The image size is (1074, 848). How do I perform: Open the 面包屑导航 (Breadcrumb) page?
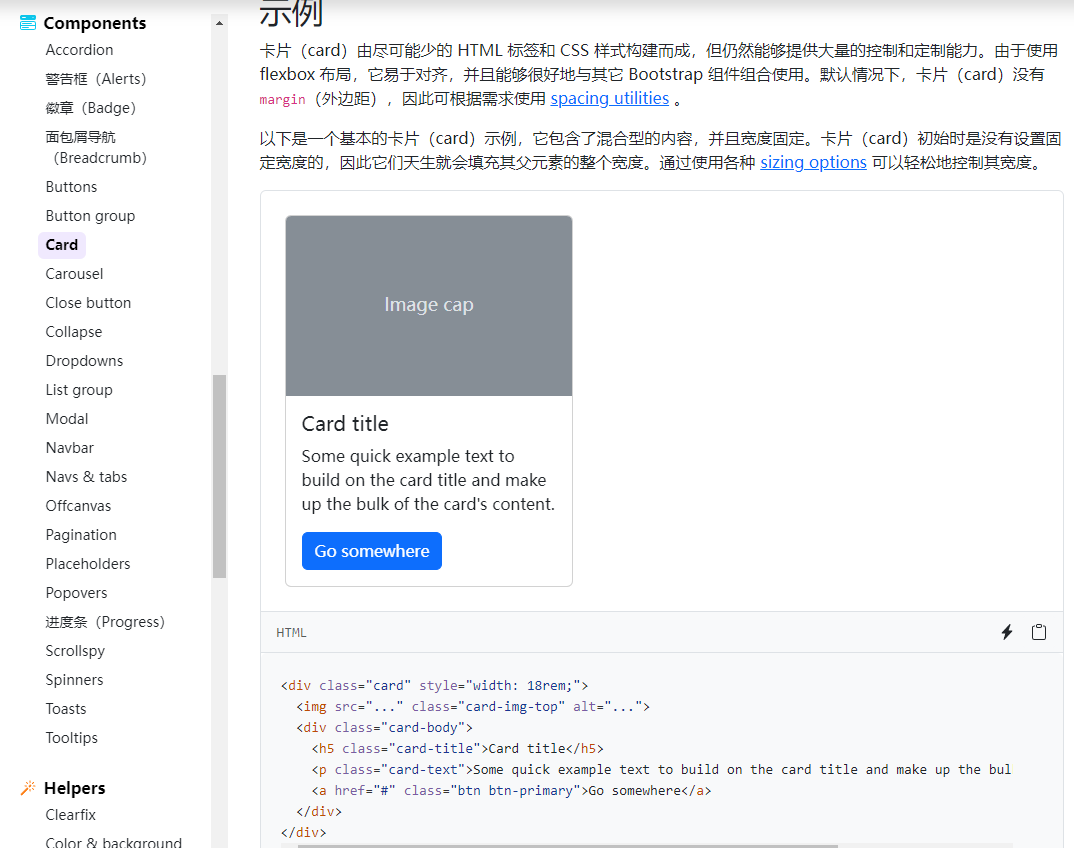click(x=96, y=147)
